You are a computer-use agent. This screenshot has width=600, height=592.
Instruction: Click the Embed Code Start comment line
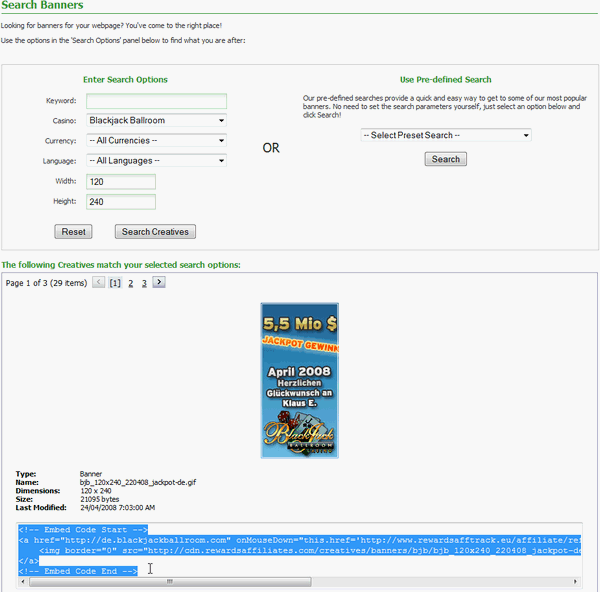coord(83,530)
